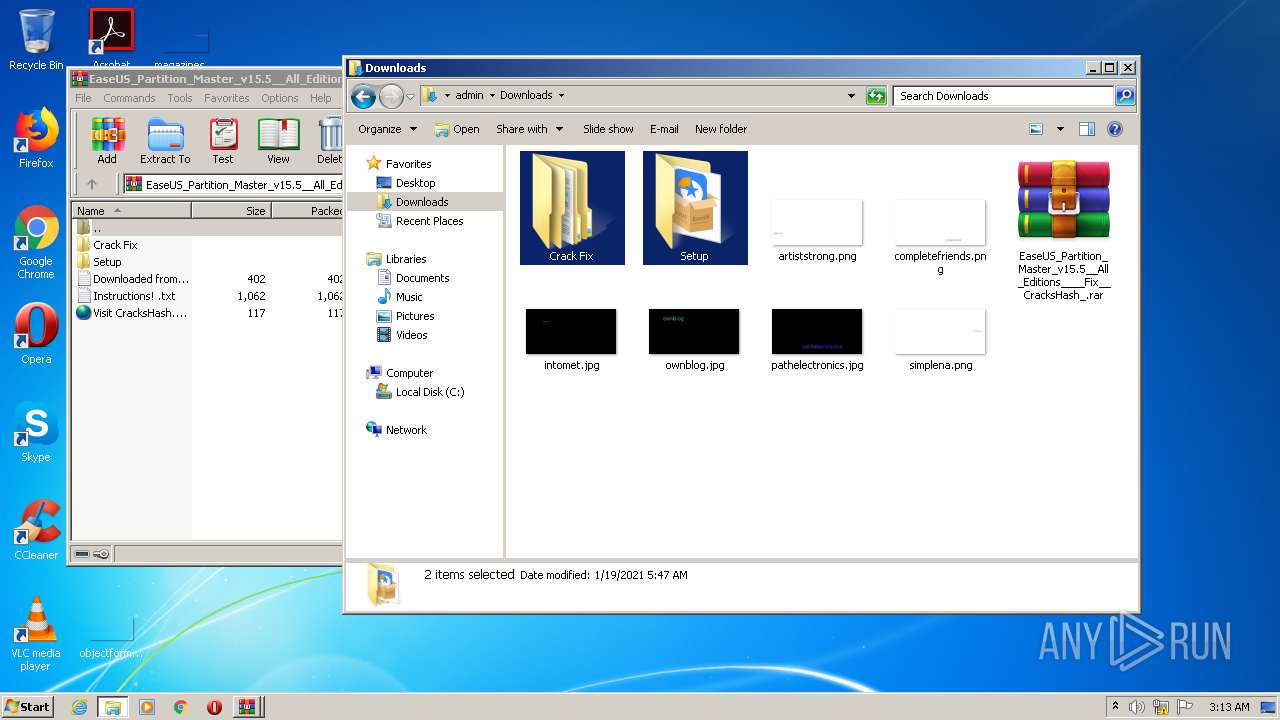Open the WinRAR Commands menu
Viewport: 1280px width, 720px height.
[129, 98]
